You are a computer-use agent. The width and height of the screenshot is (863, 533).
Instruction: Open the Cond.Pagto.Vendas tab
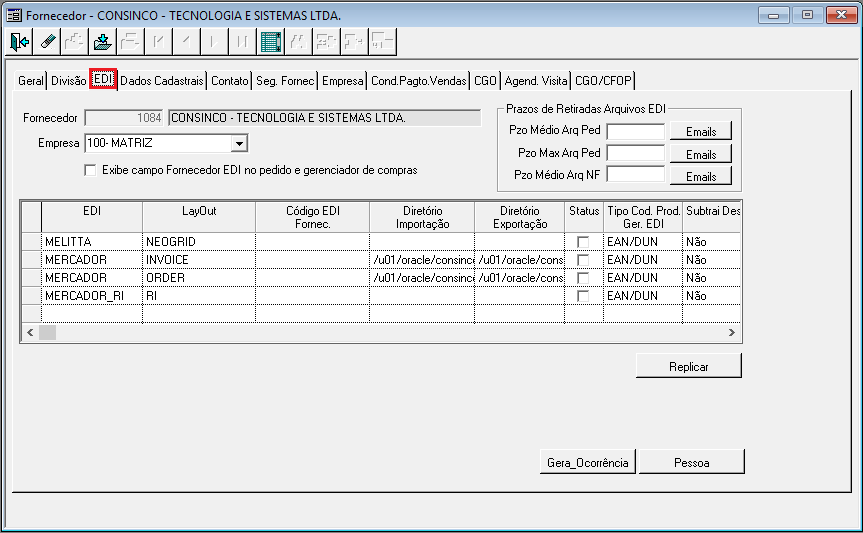(419, 81)
